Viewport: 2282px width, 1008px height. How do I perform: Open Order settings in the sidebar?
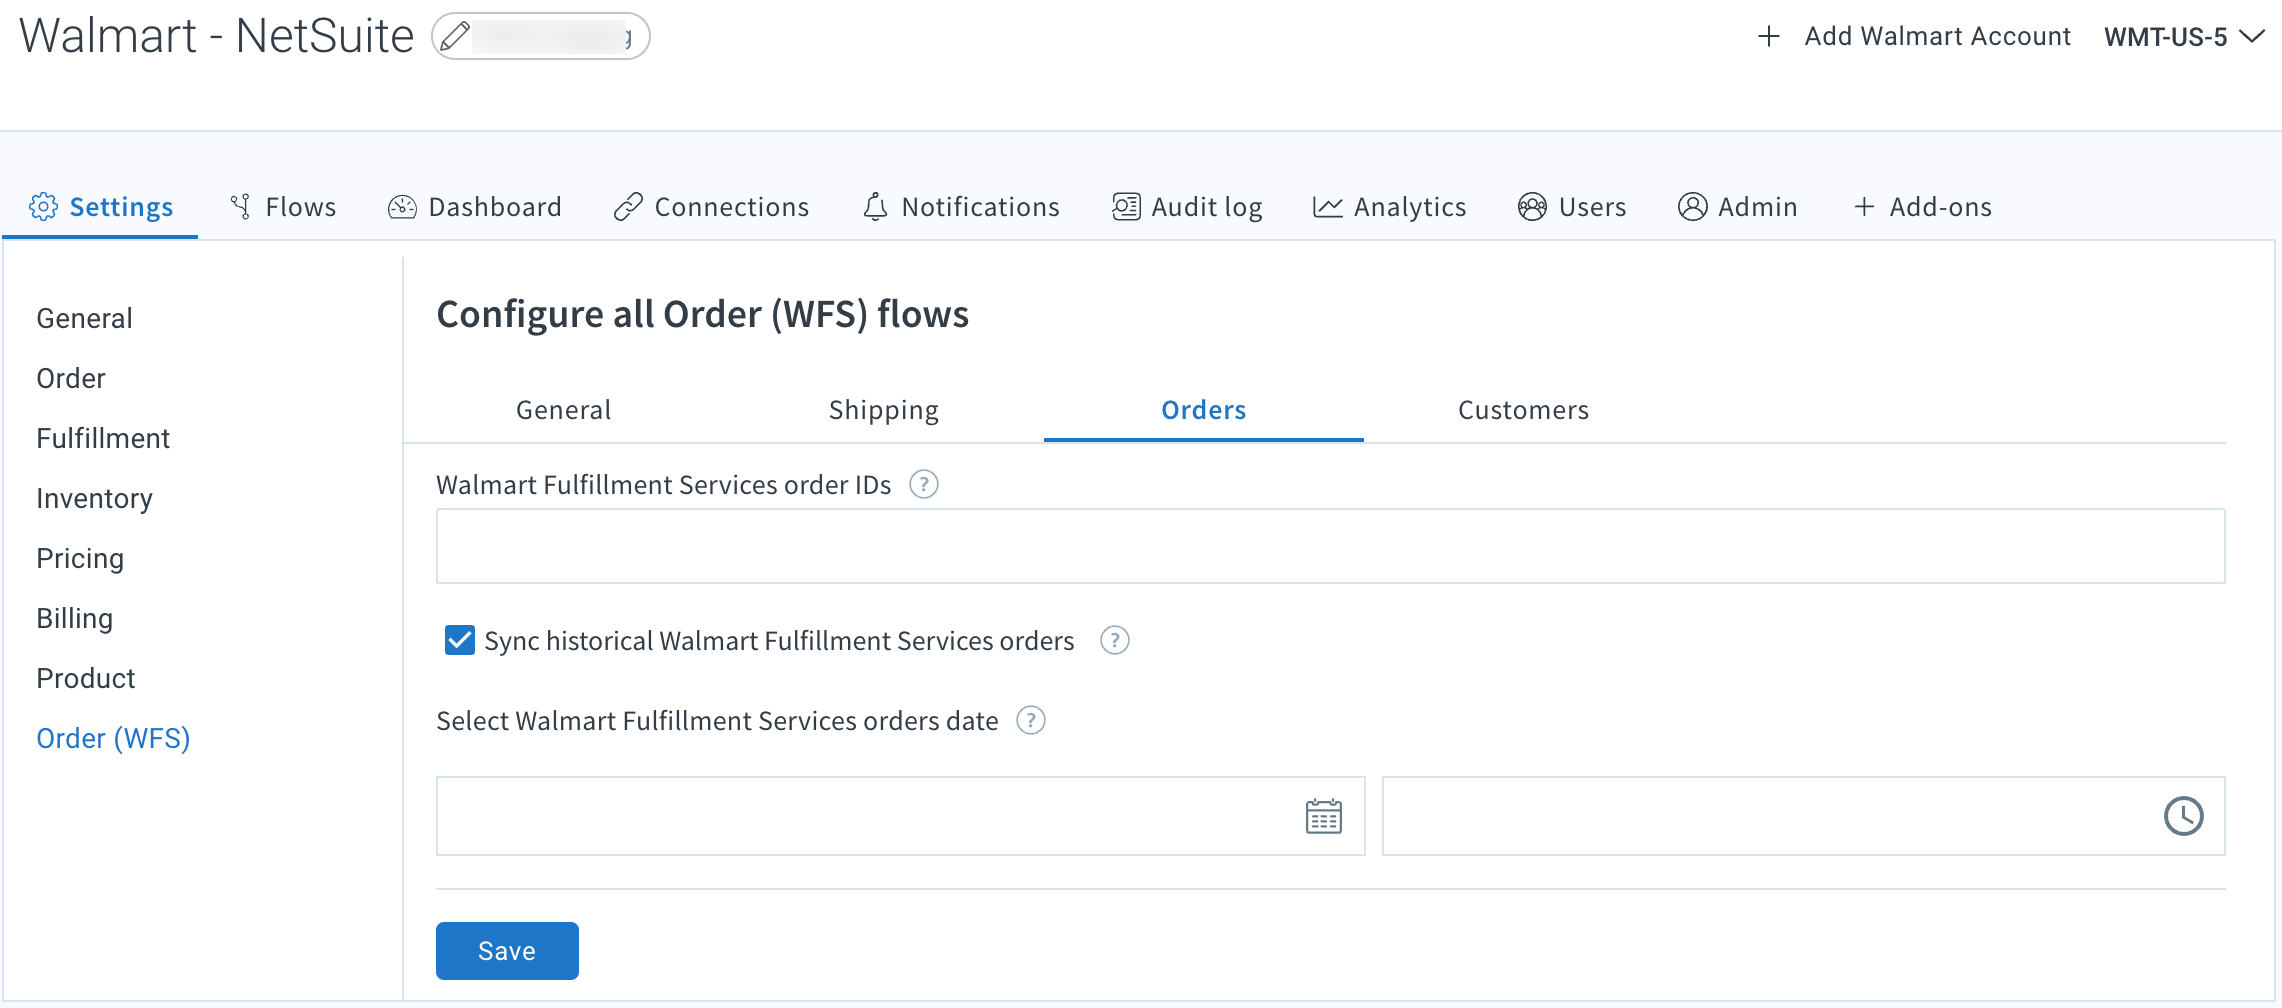point(71,378)
